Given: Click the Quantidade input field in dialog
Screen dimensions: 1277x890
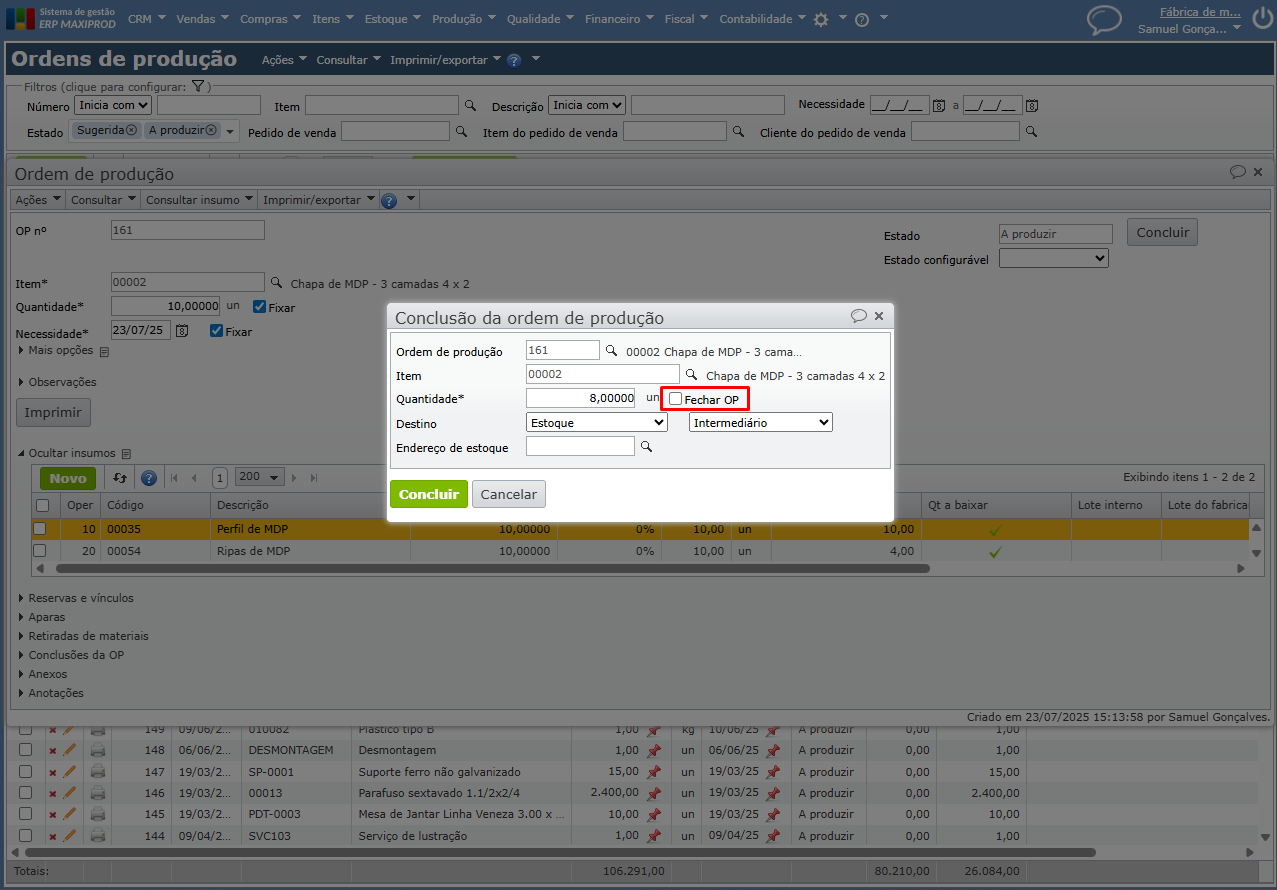Looking at the screenshot, I should tap(580, 398).
